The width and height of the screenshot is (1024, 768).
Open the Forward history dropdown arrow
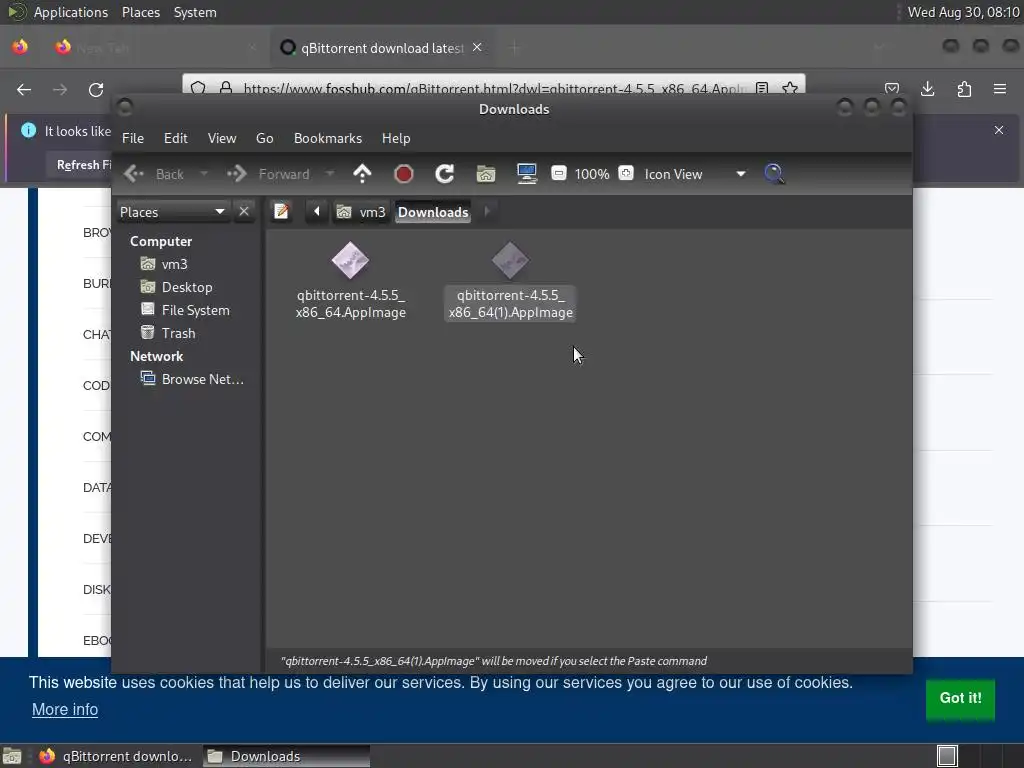click(x=330, y=174)
